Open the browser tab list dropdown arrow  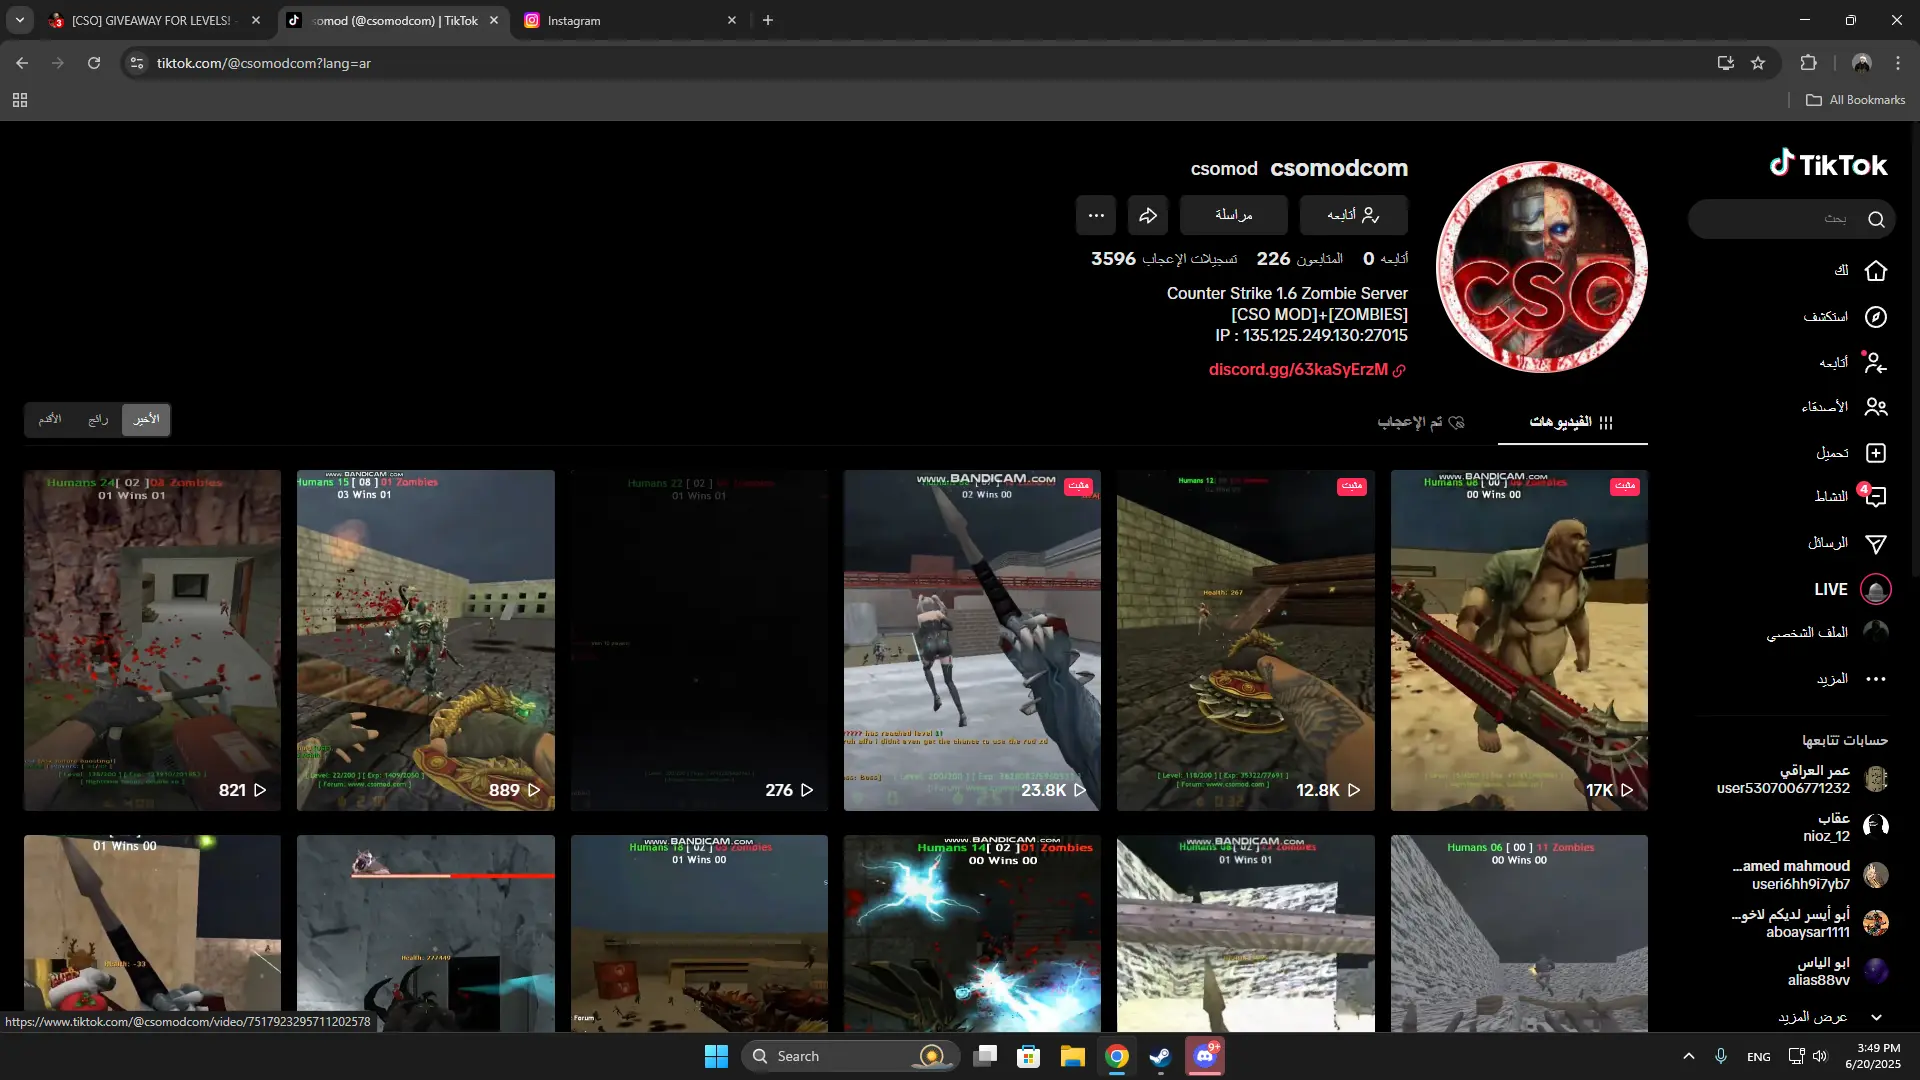(x=20, y=20)
